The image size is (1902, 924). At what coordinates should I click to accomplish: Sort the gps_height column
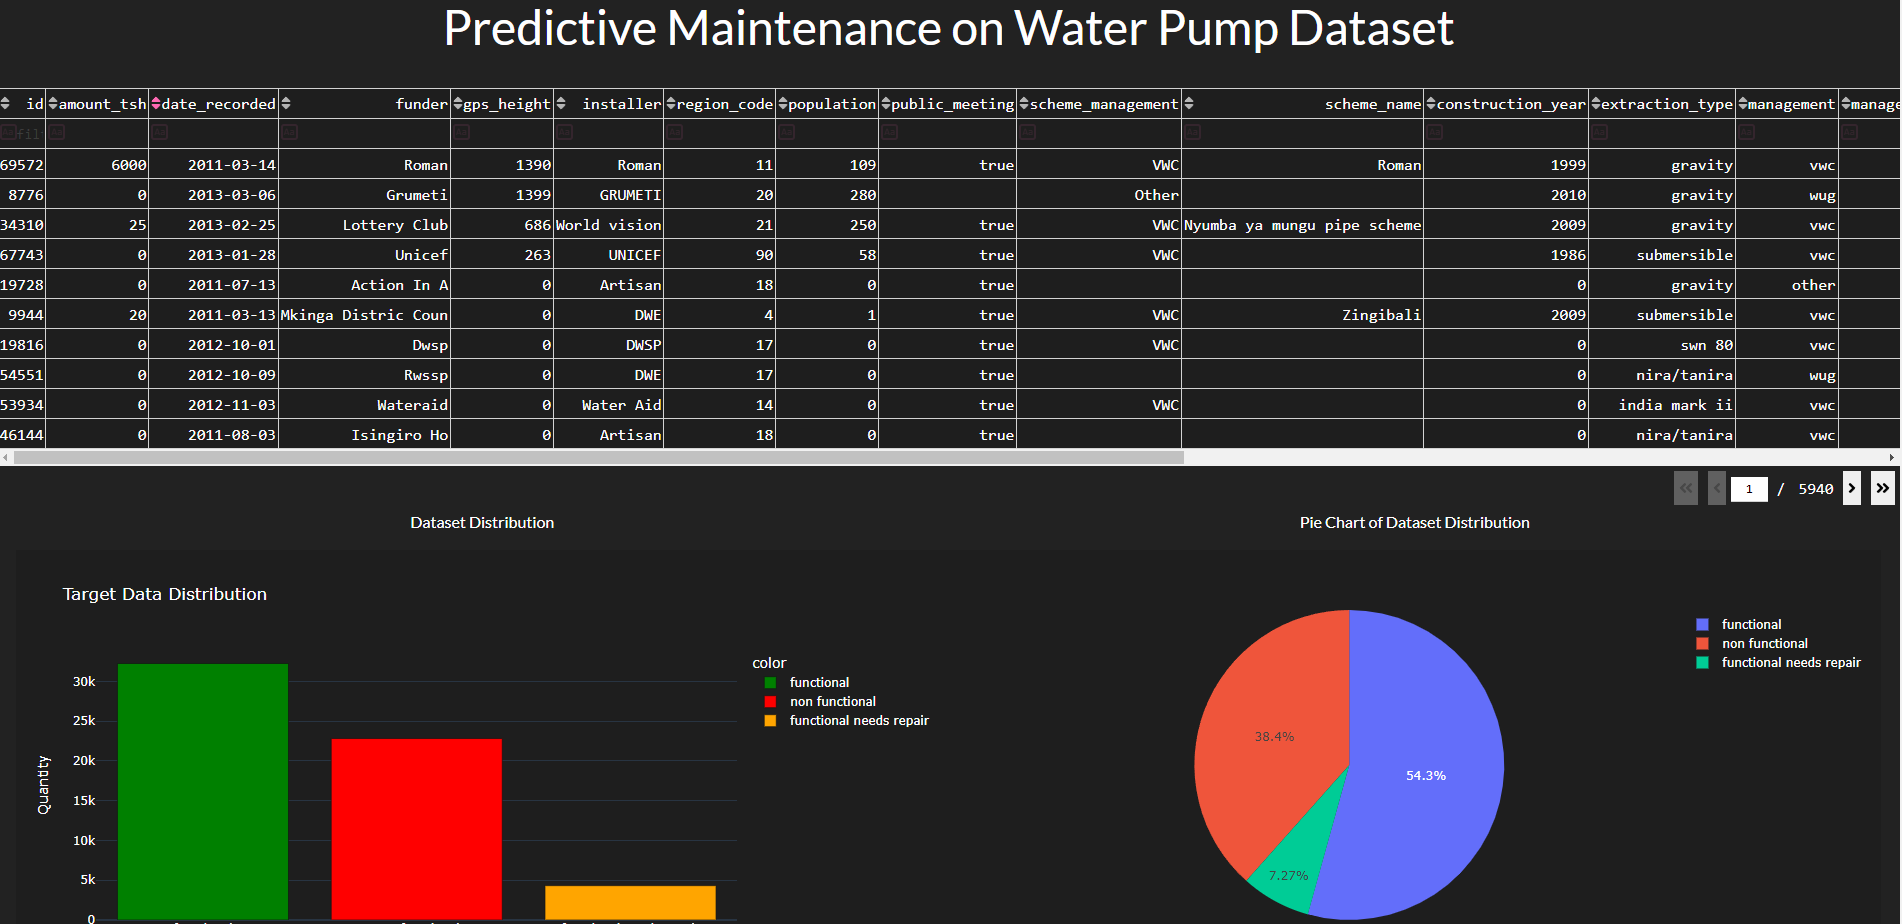tap(457, 103)
